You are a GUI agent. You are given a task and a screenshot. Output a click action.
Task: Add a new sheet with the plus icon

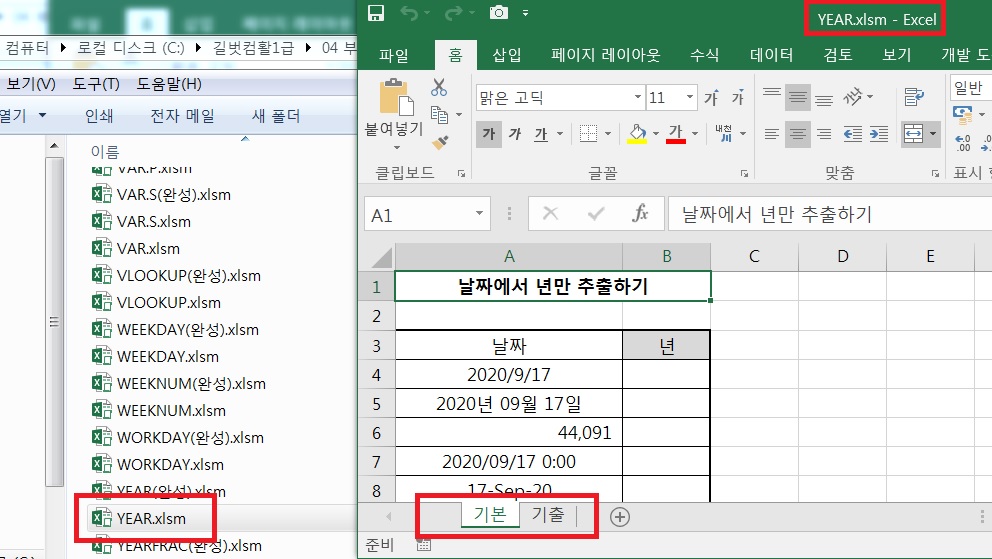(620, 516)
